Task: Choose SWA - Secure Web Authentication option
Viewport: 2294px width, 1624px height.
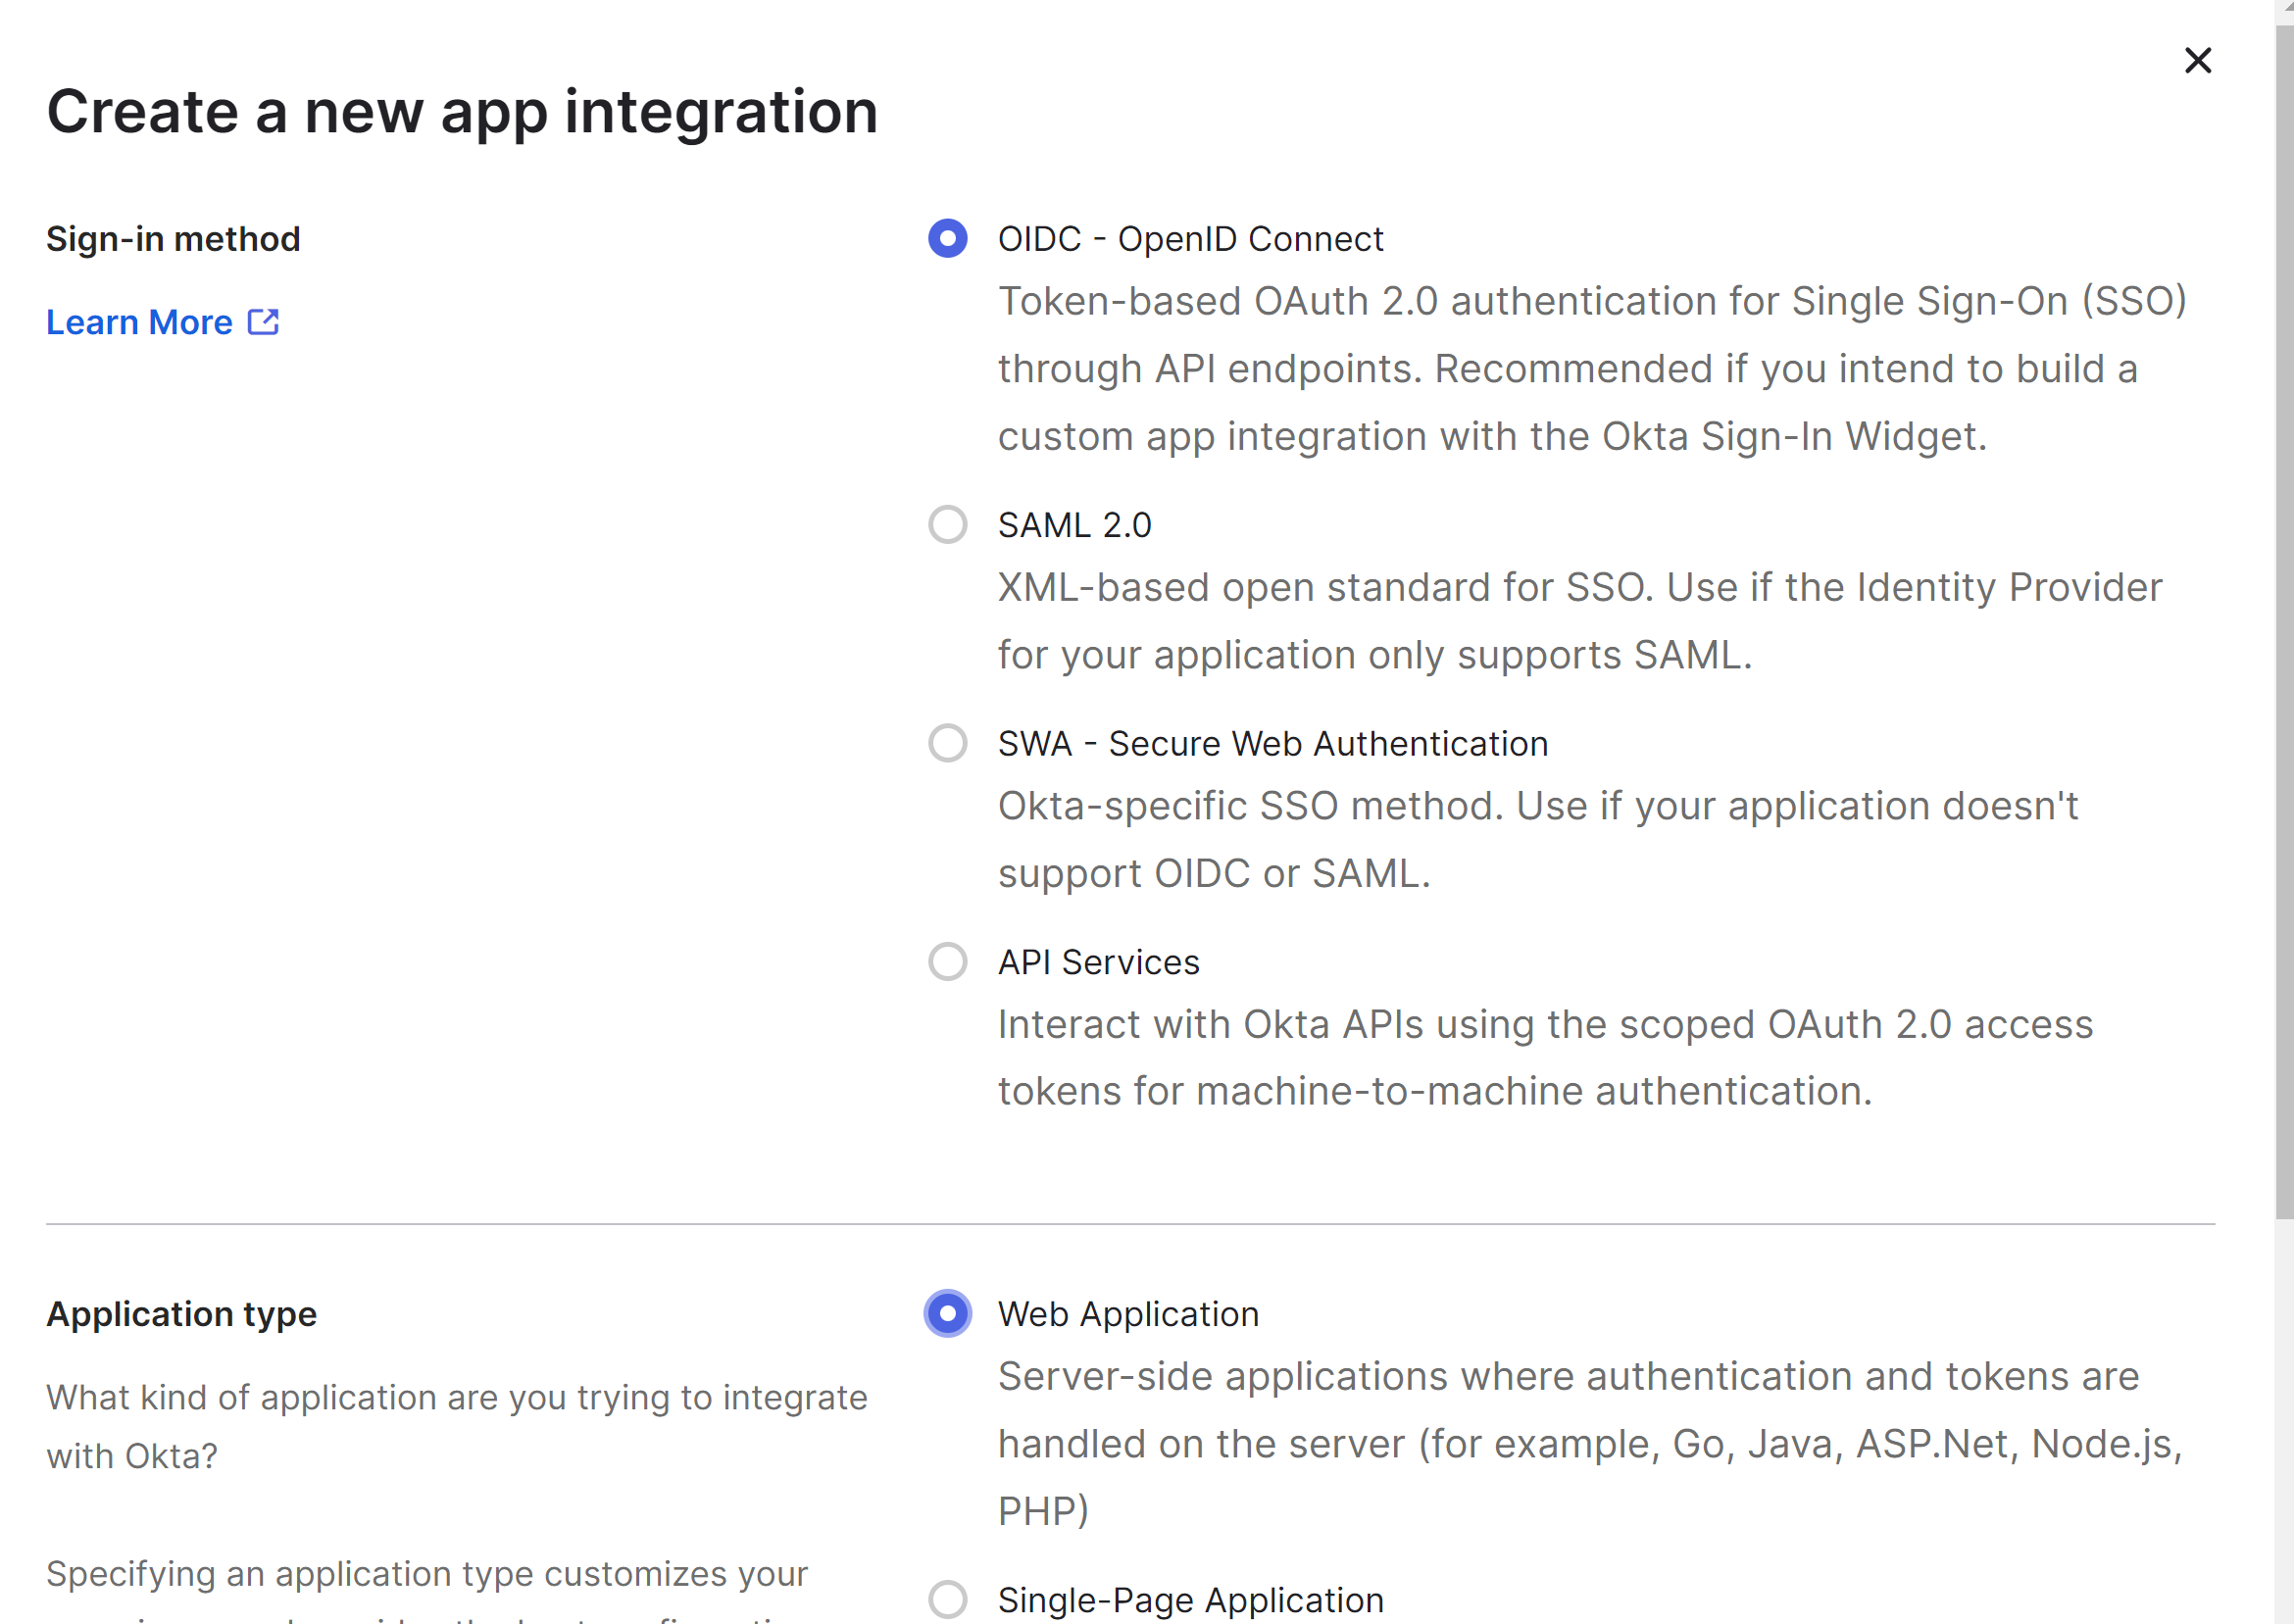Action: pyautogui.click(x=947, y=744)
